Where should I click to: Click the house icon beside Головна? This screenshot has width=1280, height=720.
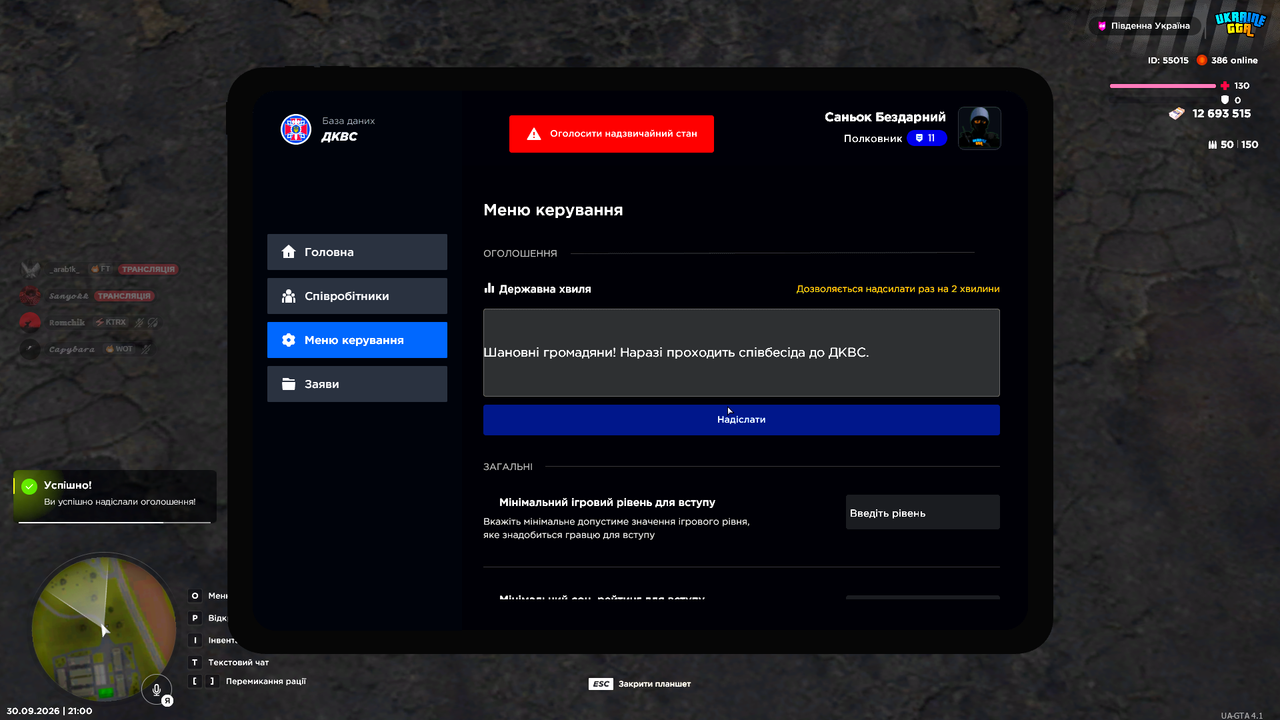point(289,252)
